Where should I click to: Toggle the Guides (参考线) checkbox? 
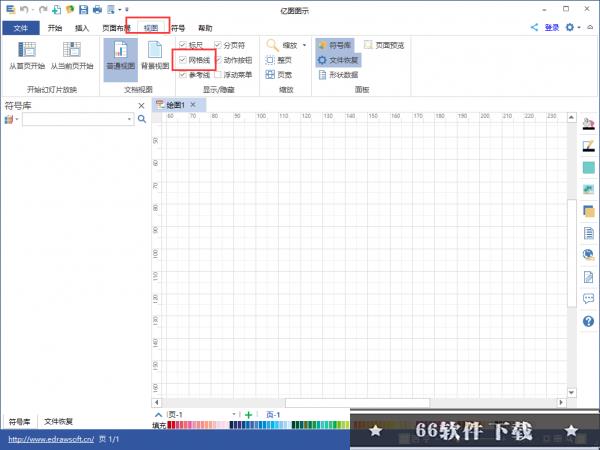[183, 75]
